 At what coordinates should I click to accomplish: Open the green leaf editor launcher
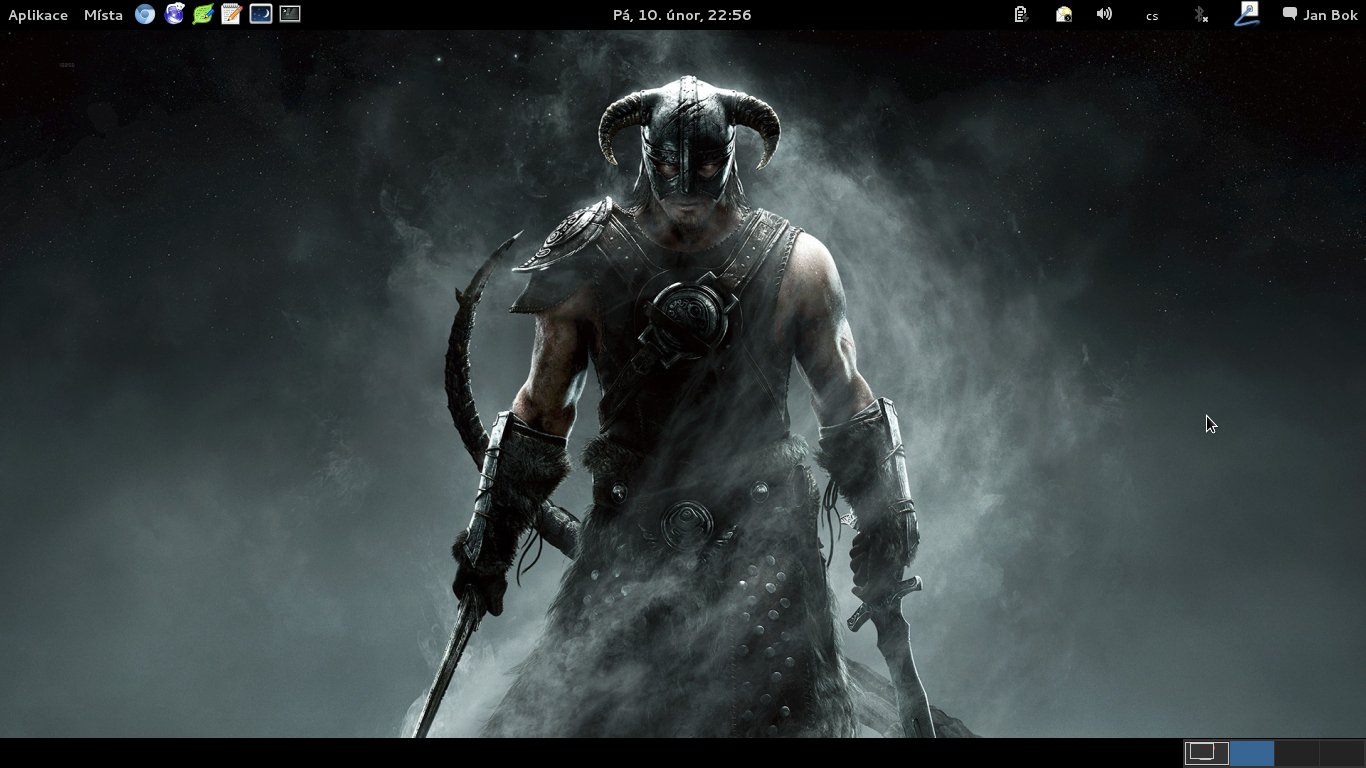coord(203,14)
